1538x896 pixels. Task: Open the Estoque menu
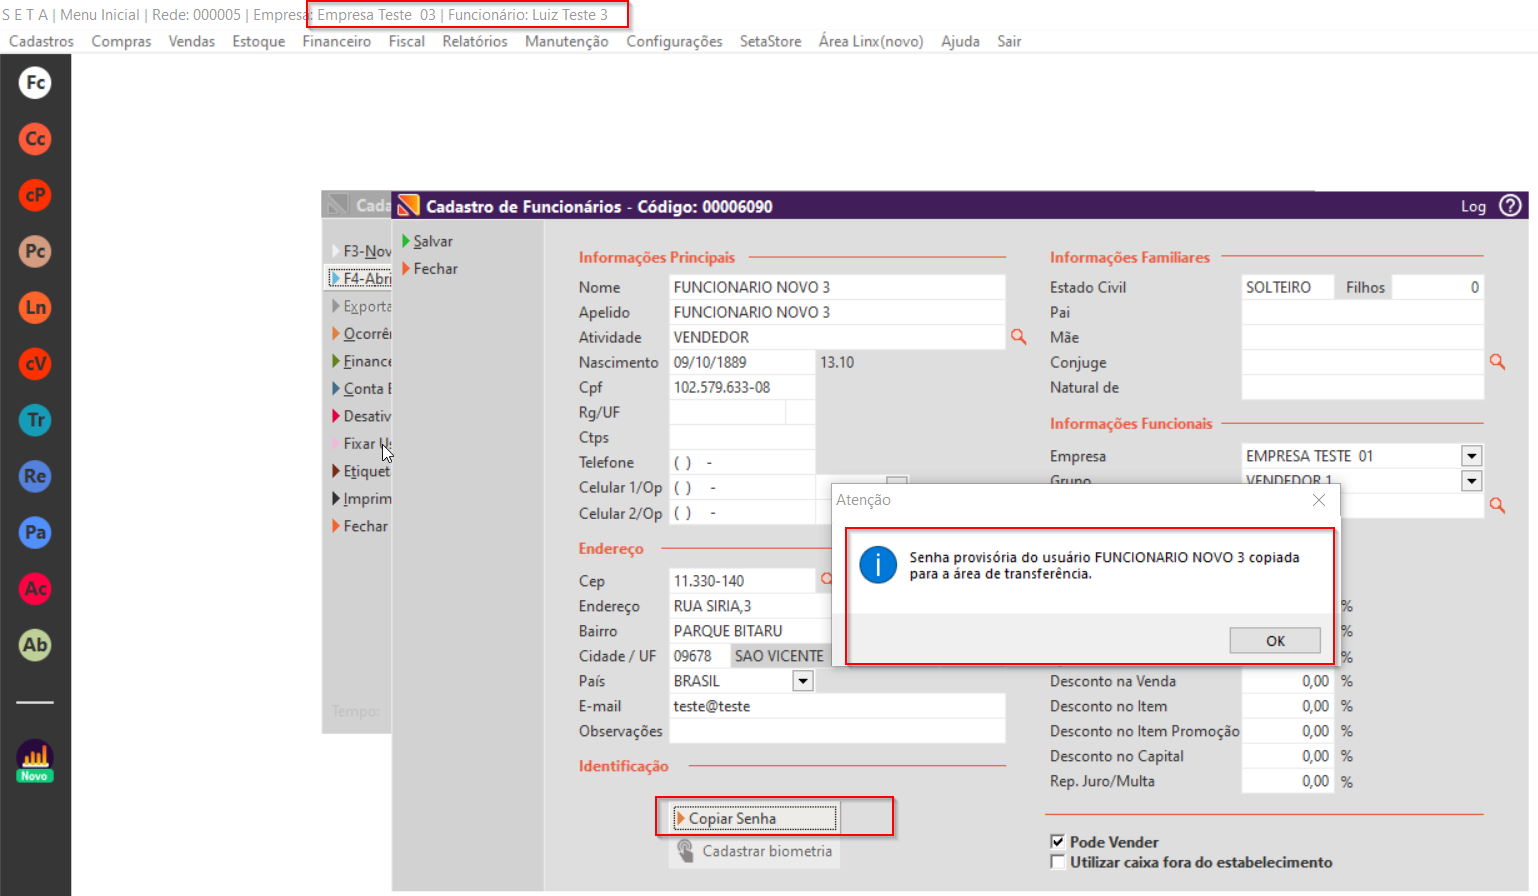point(259,41)
